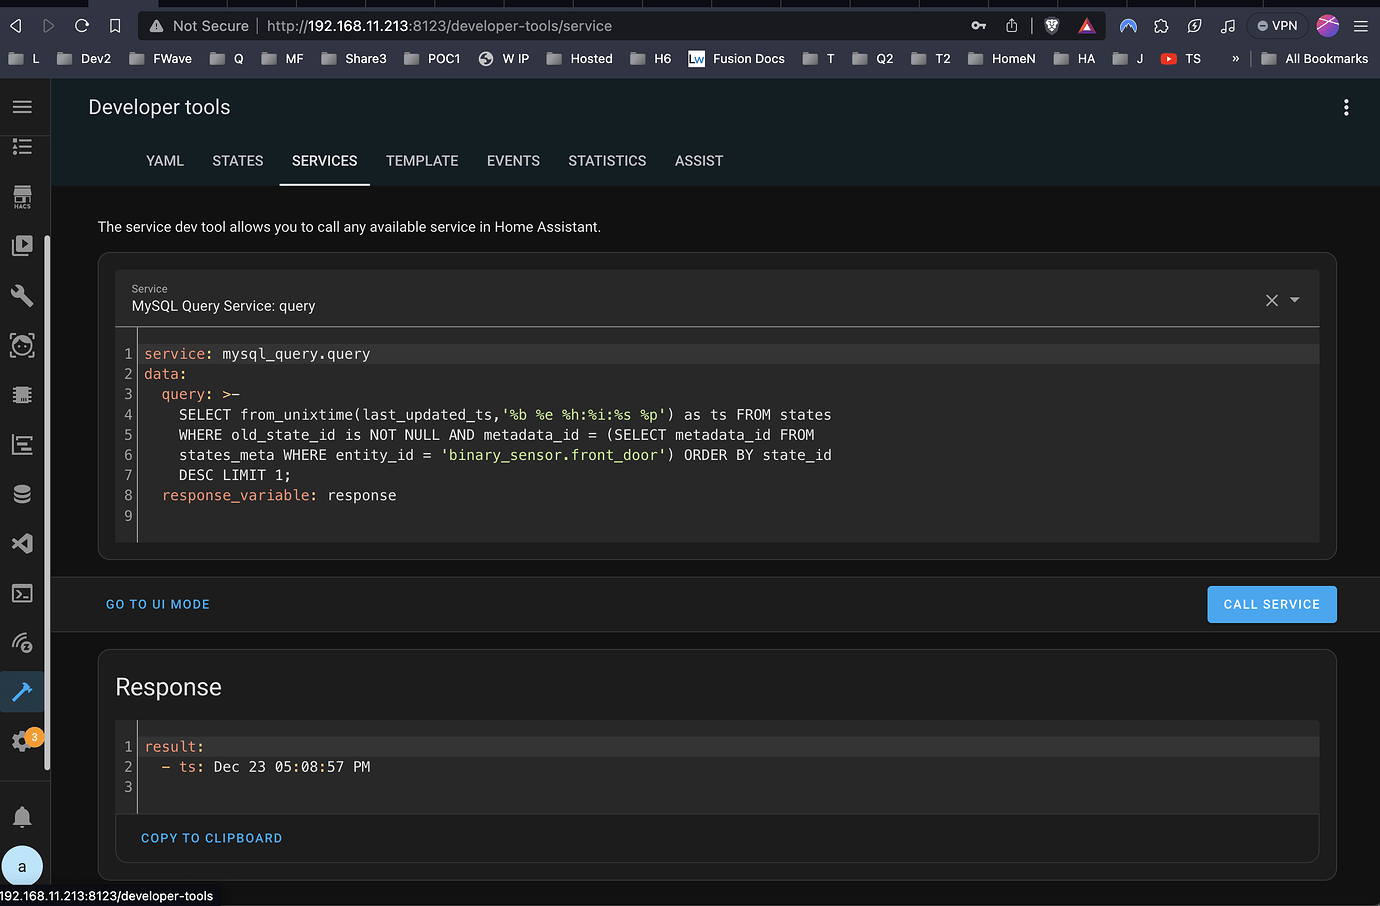Click the response line 'ts: Dec 23 05:08:57 PM'
The width and height of the screenshot is (1380, 906).
point(266,767)
